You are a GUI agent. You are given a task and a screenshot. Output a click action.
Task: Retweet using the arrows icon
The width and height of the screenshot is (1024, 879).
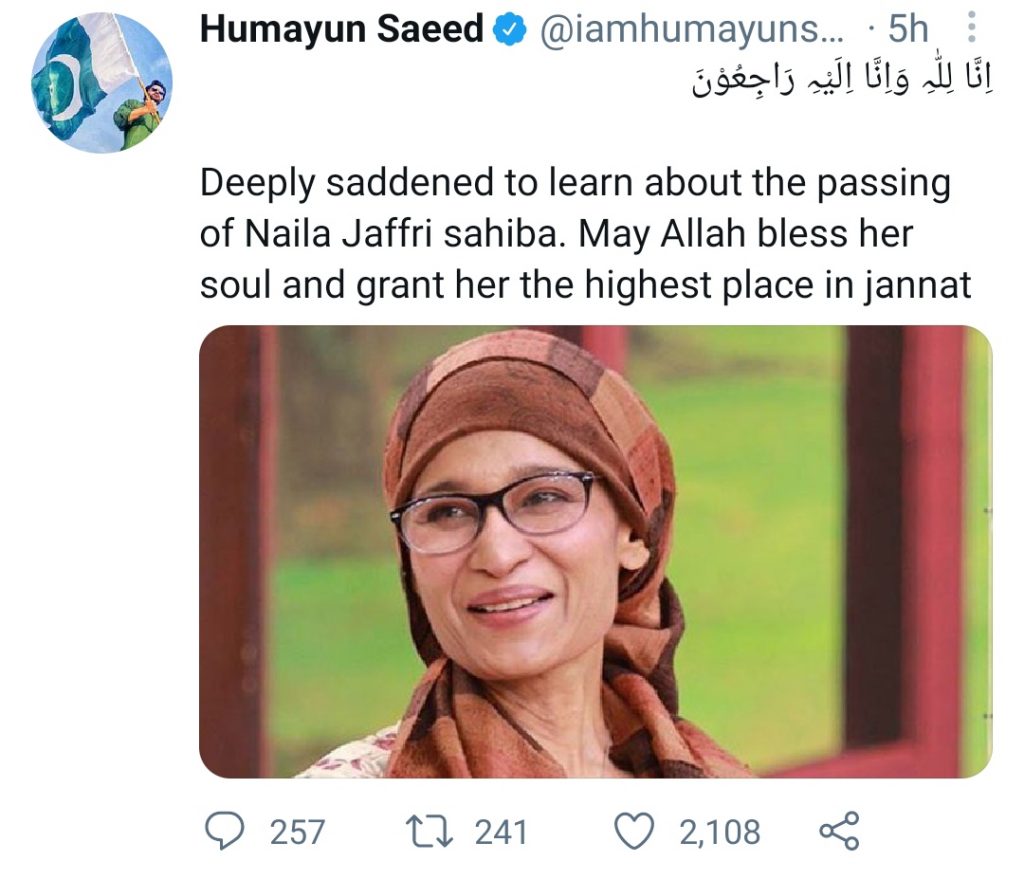(x=428, y=831)
